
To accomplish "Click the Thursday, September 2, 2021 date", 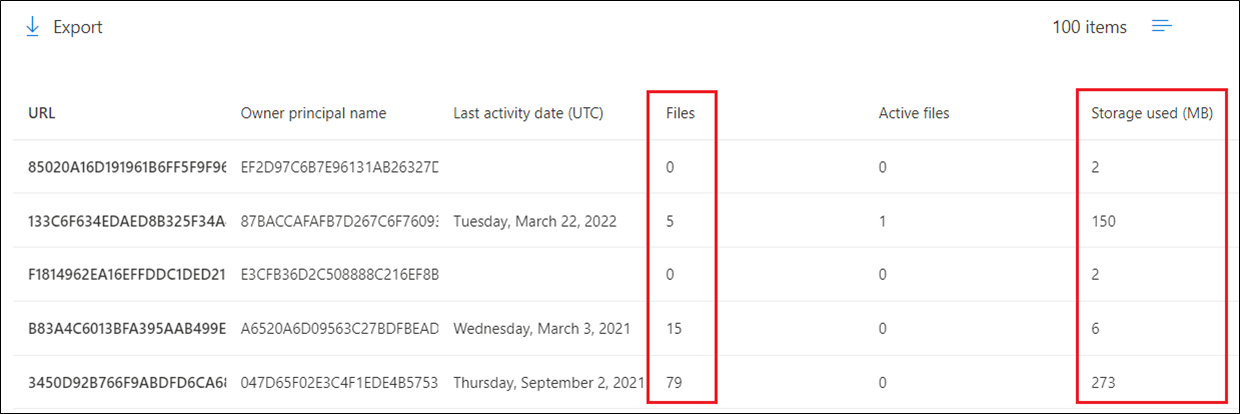I will [x=546, y=383].
